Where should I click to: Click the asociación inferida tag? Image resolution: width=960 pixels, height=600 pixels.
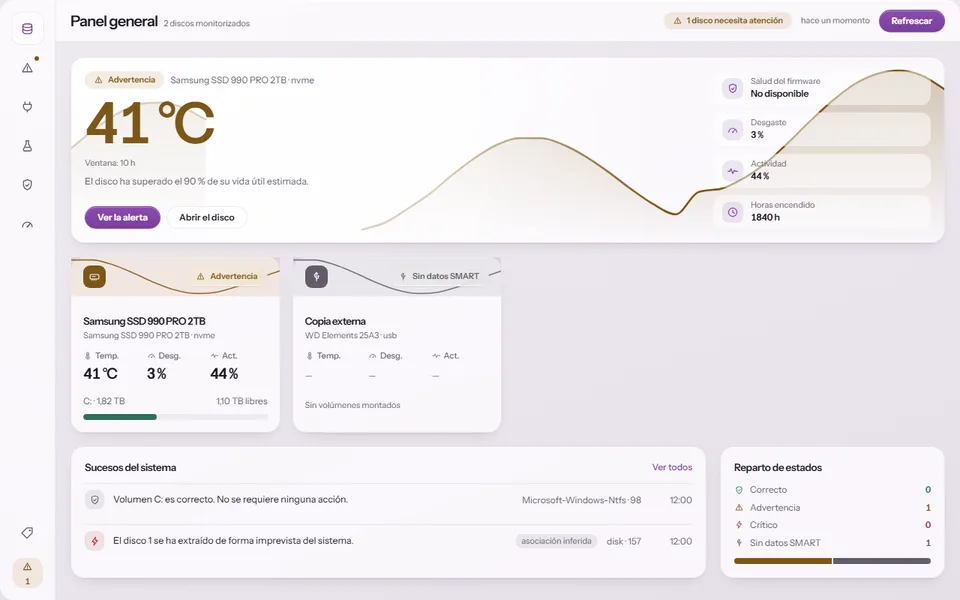(556, 541)
